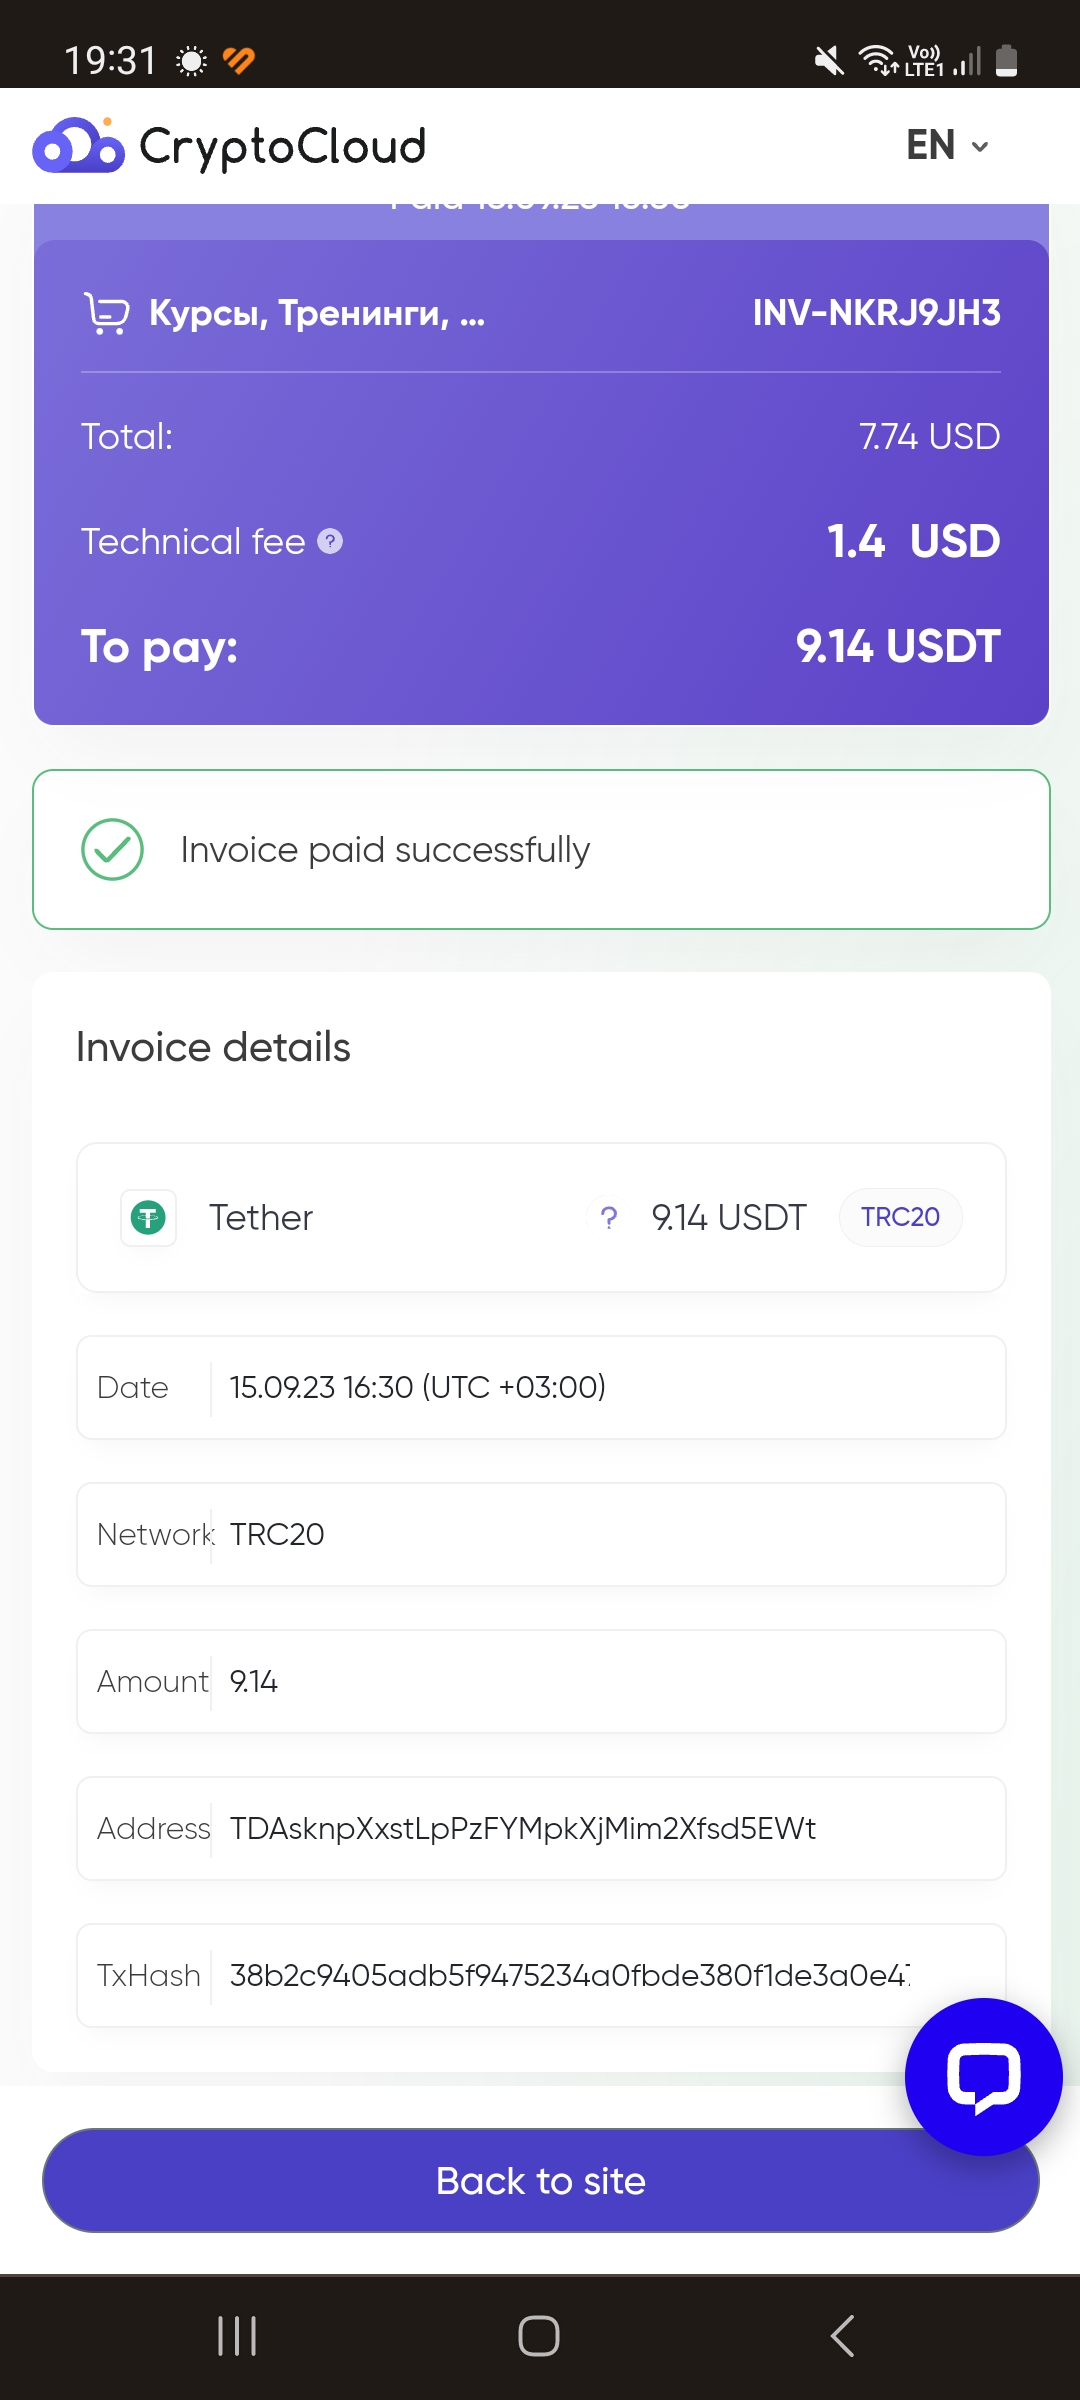This screenshot has height=2400, width=1080.
Task: Click the TRC20 network badge
Action: (900, 1217)
